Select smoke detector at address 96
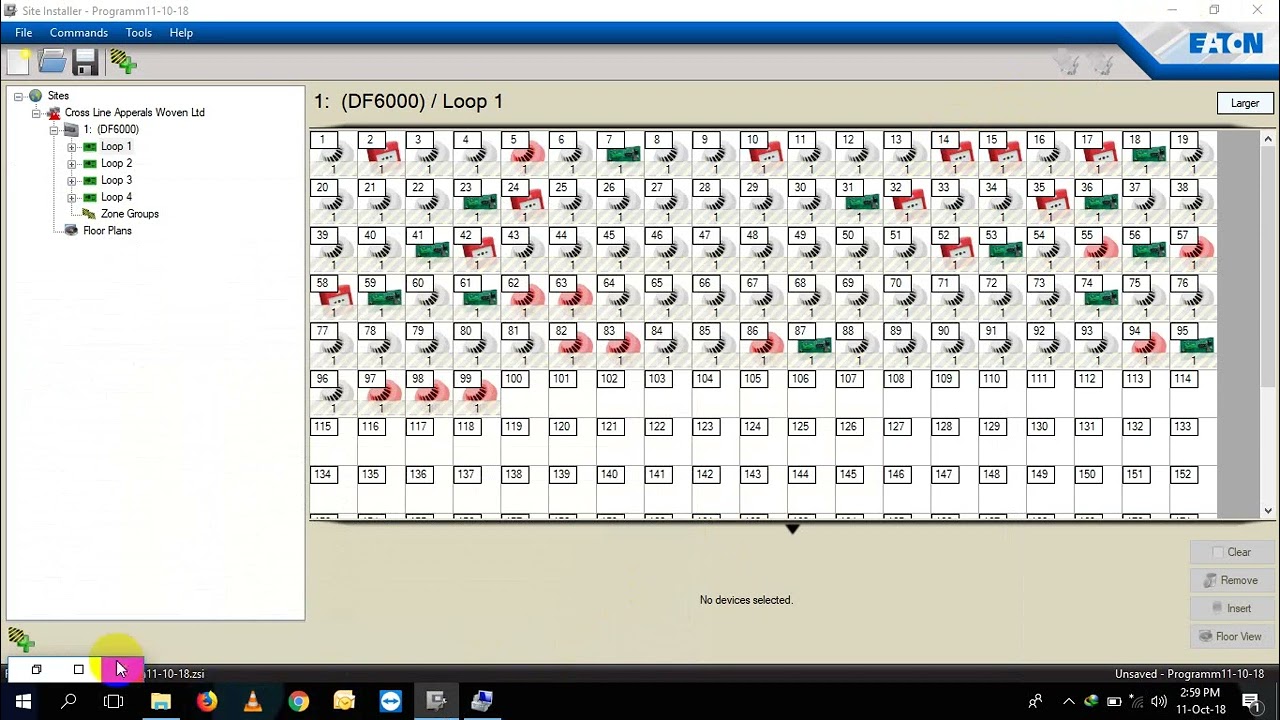 pos(334,395)
